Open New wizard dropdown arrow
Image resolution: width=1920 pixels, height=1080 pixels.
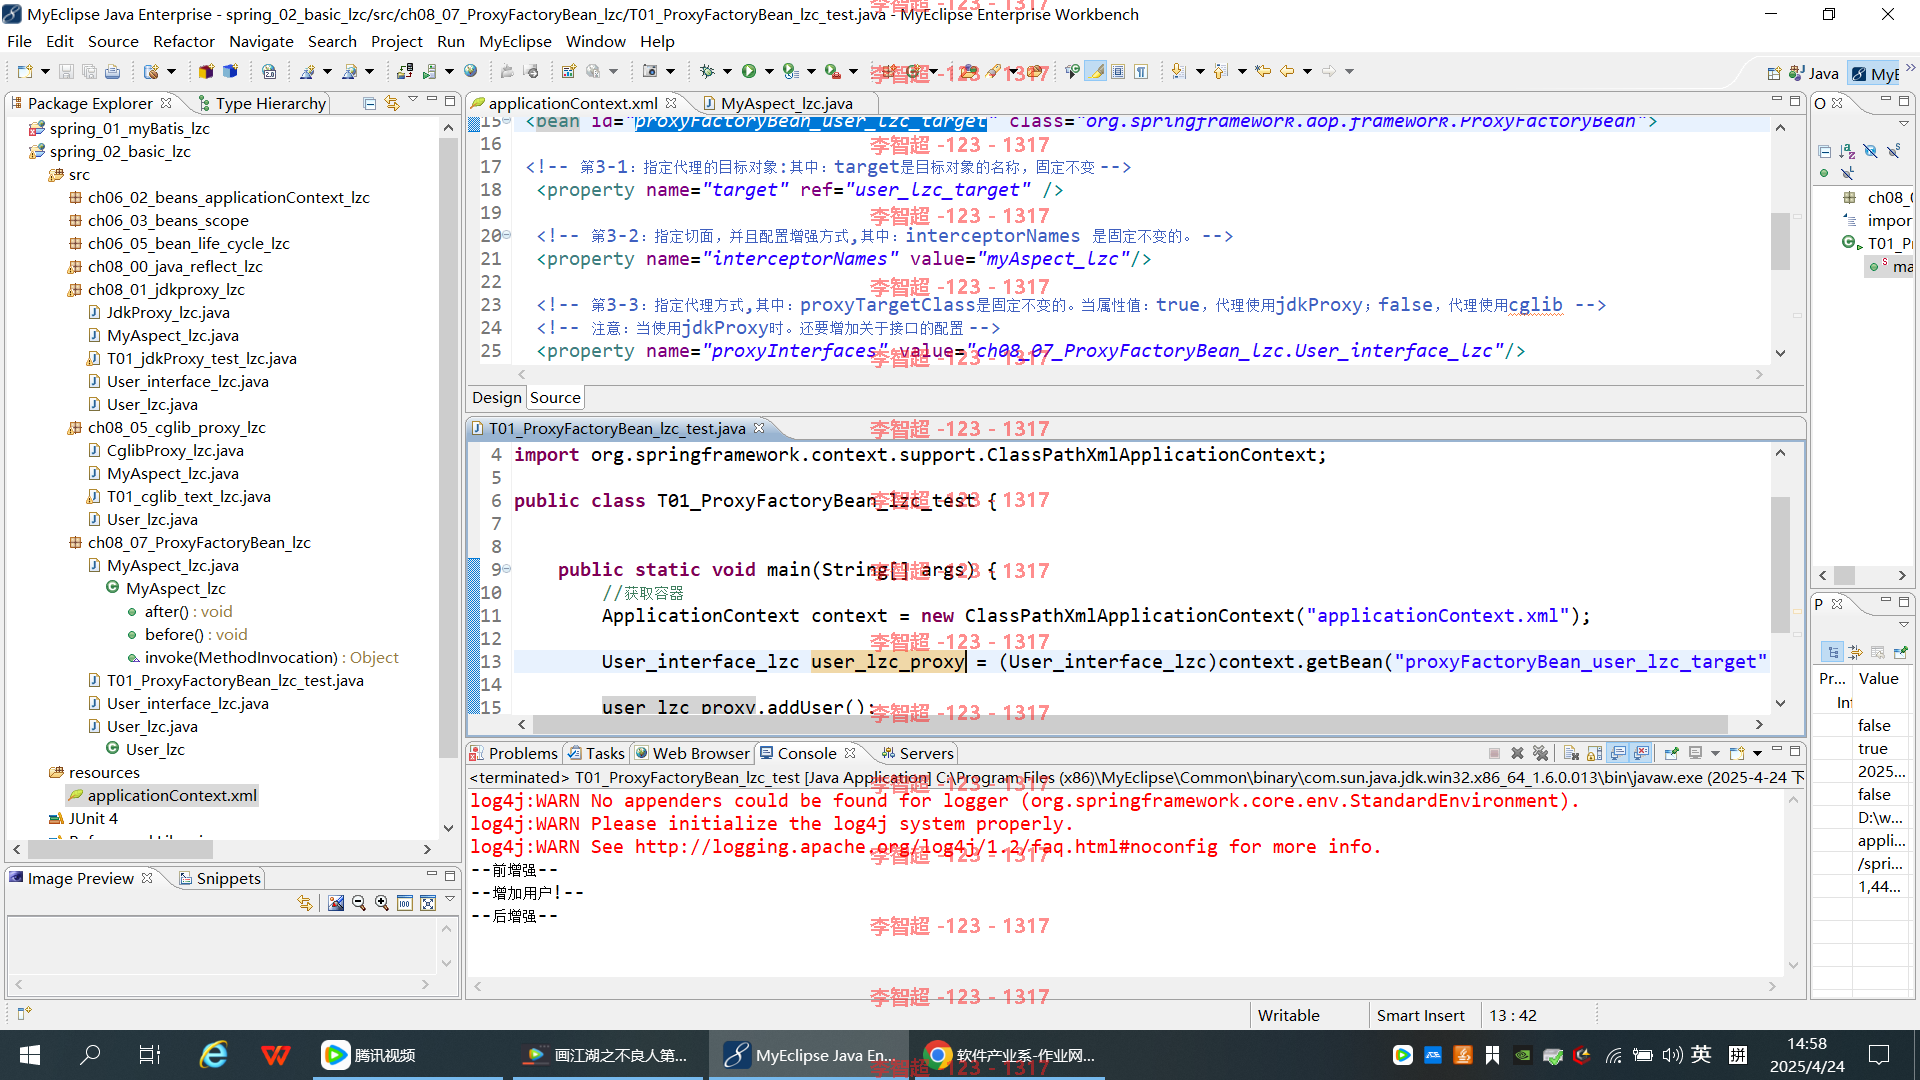tap(45, 71)
